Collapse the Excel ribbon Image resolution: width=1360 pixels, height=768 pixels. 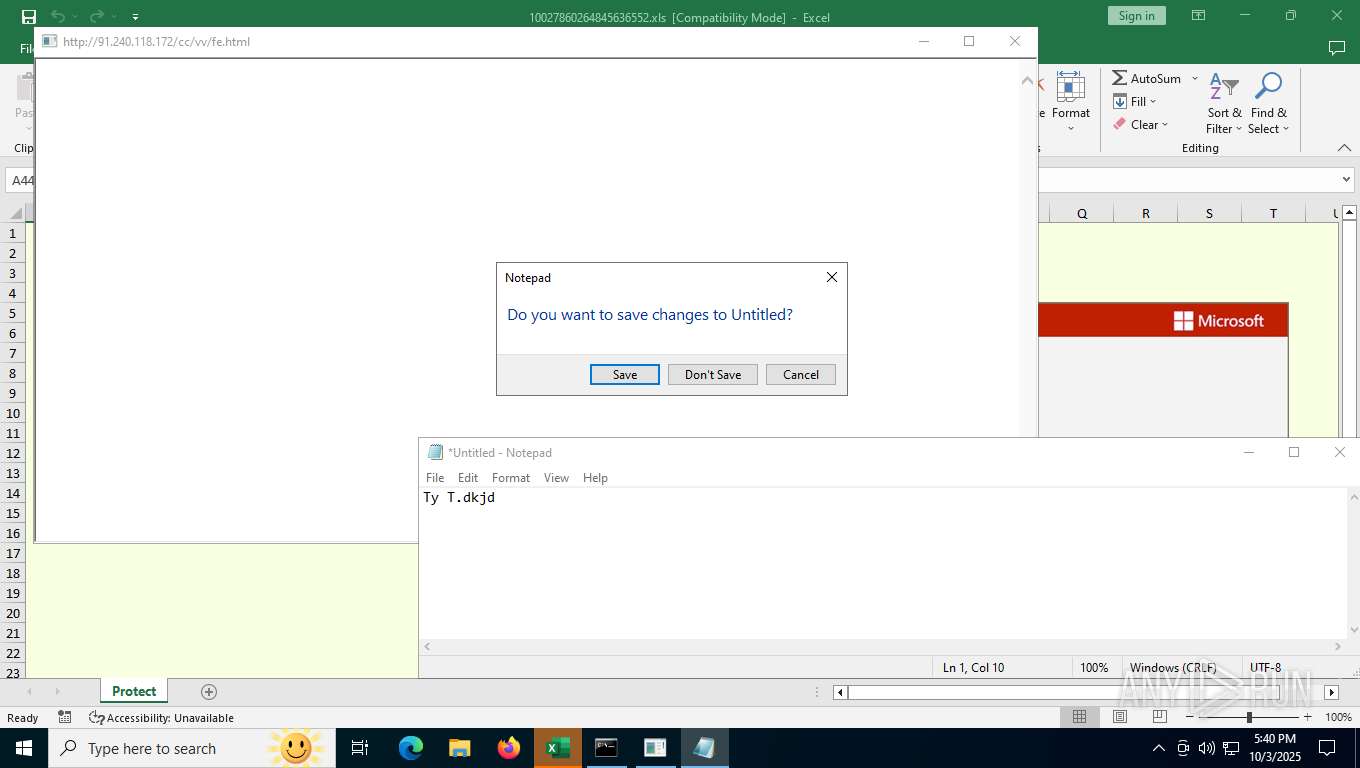1344,148
